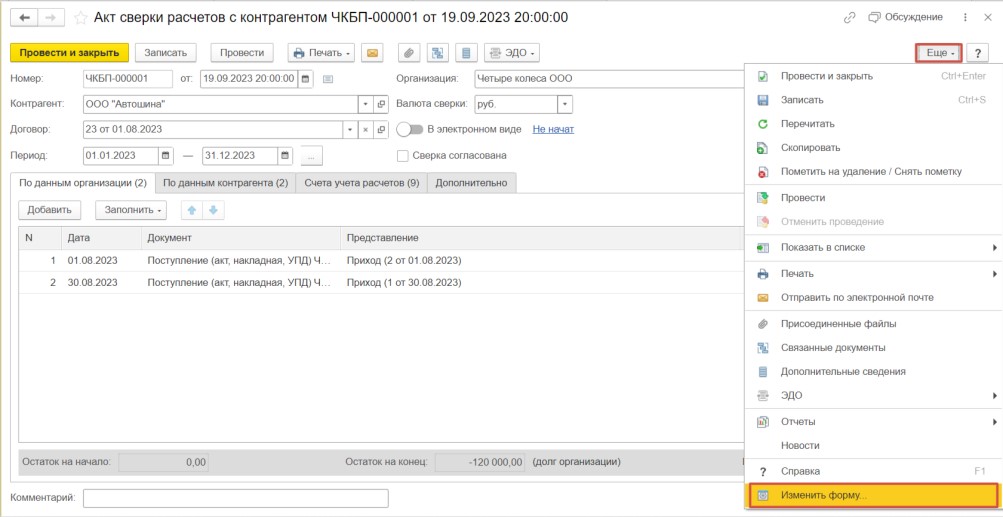
Task: Open attached files via paperclip icon
Action: (x=408, y=52)
